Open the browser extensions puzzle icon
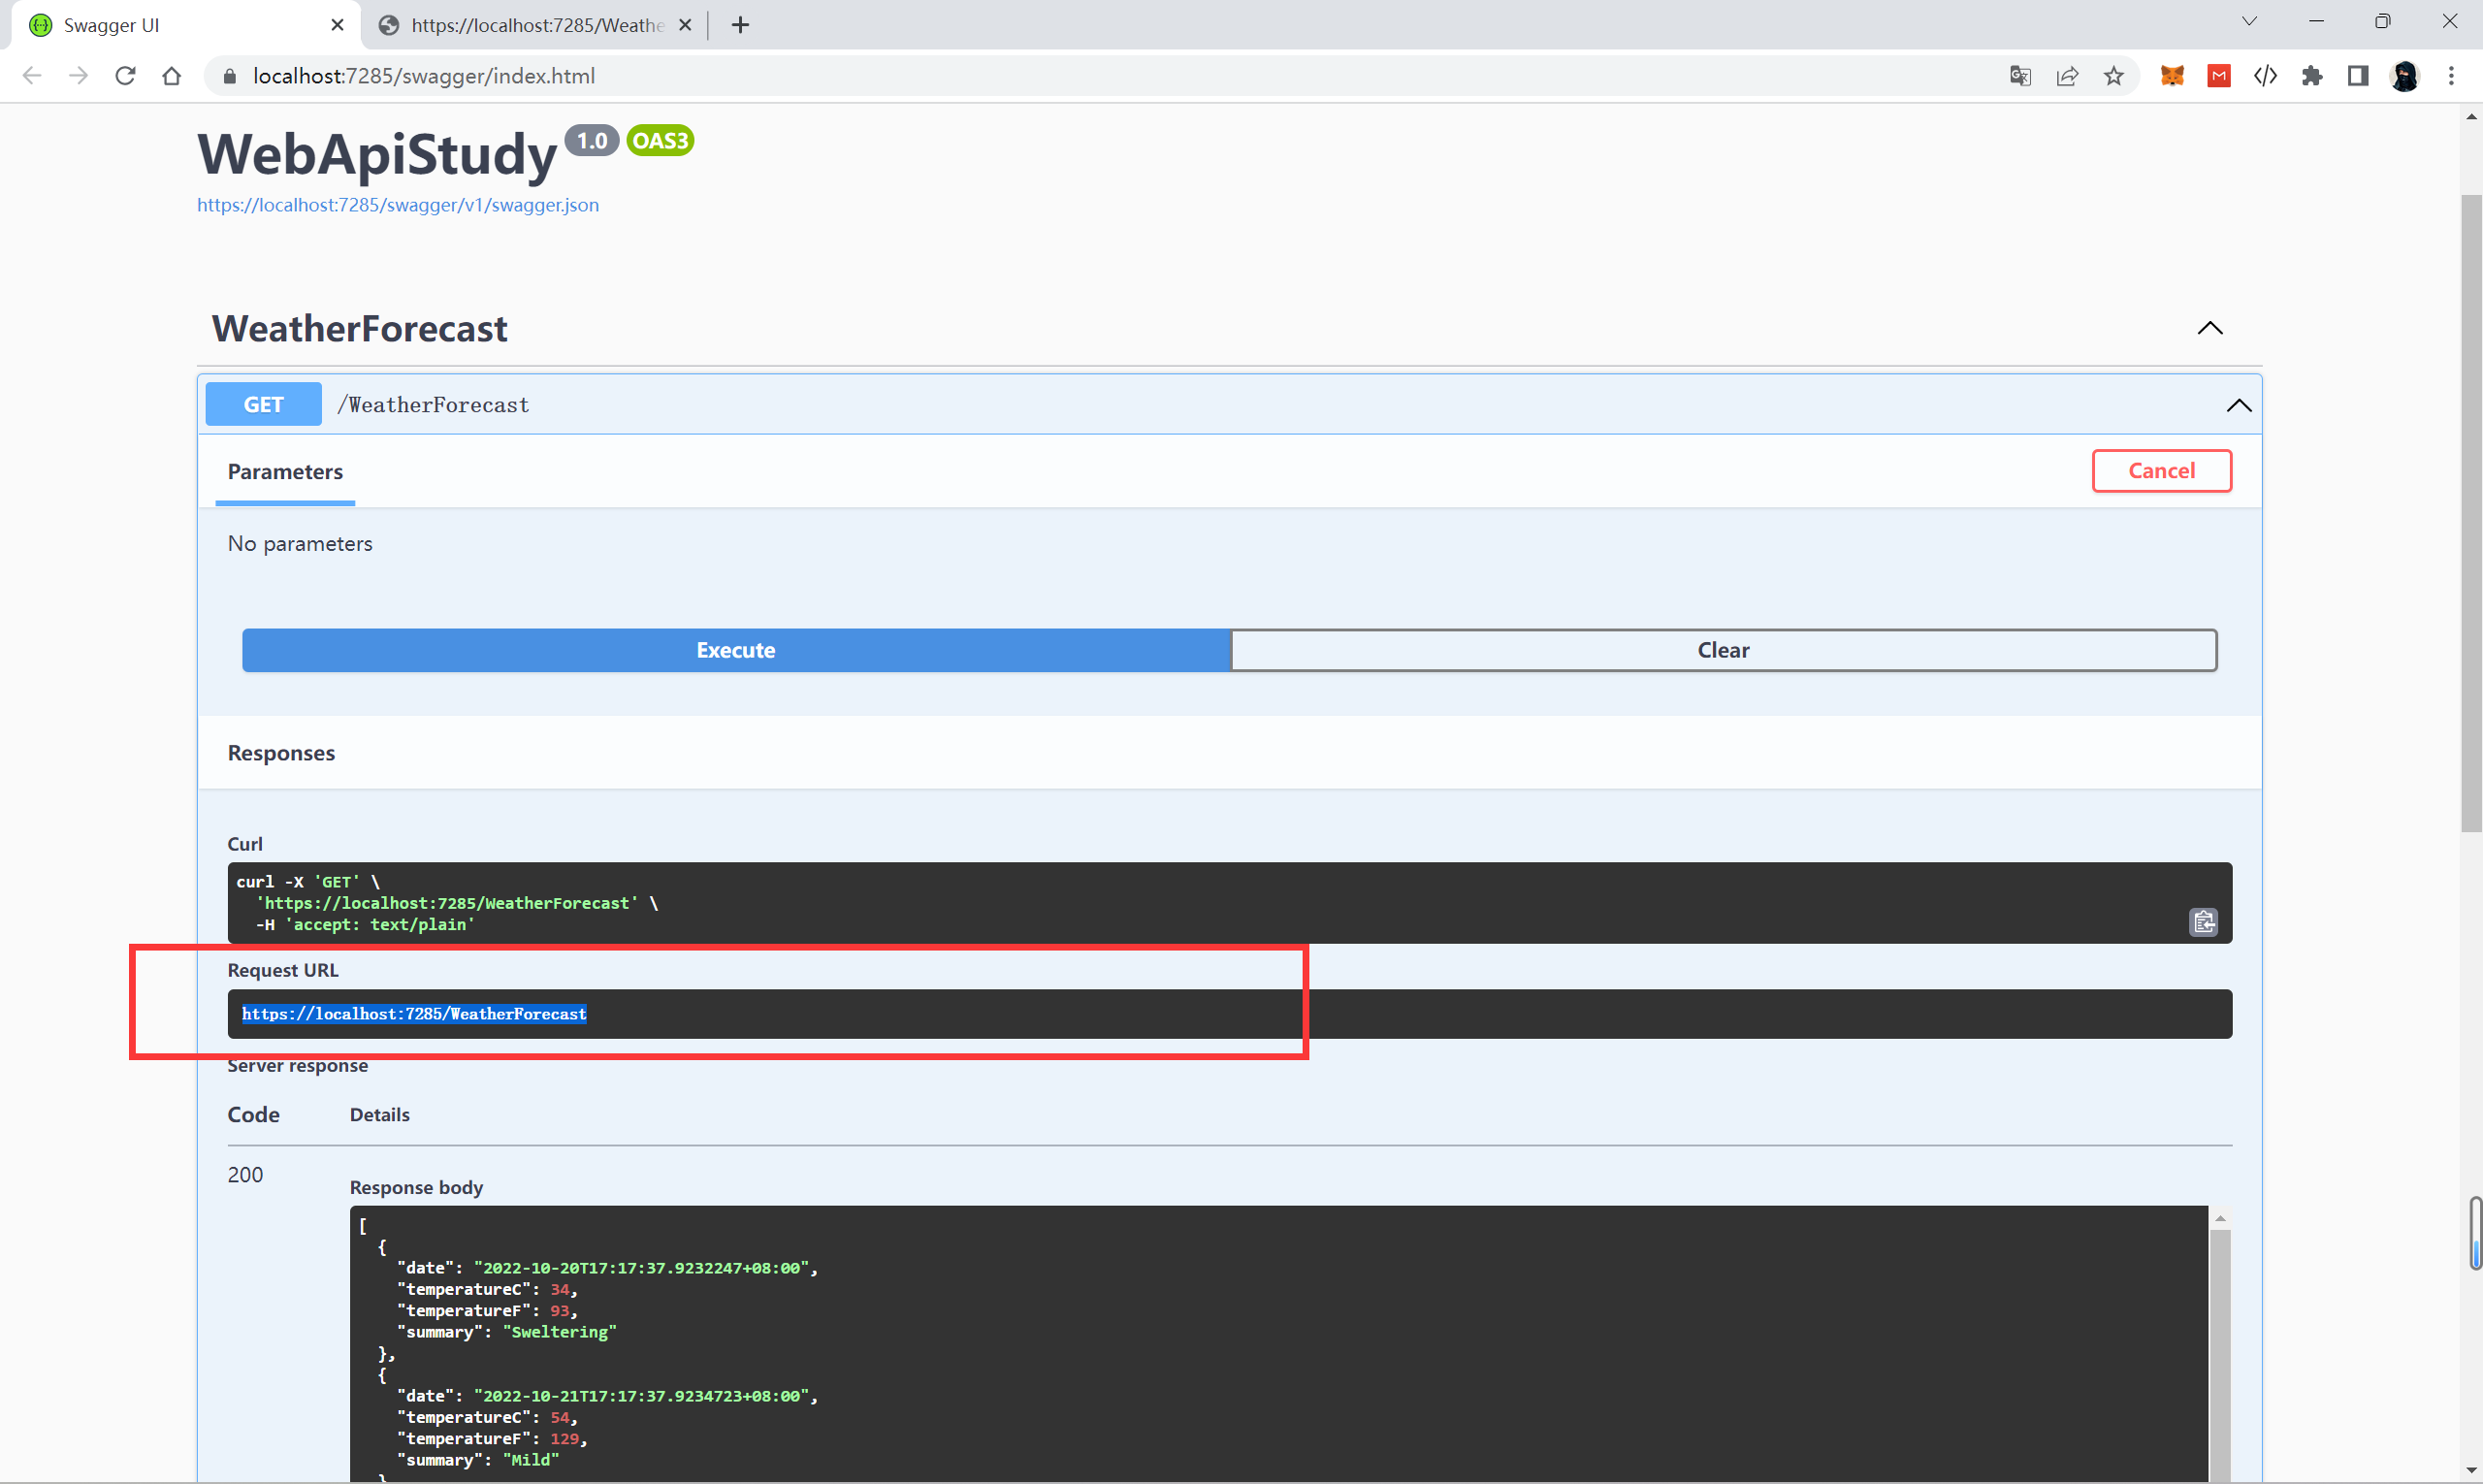This screenshot has height=1484, width=2483. (2311, 76)
